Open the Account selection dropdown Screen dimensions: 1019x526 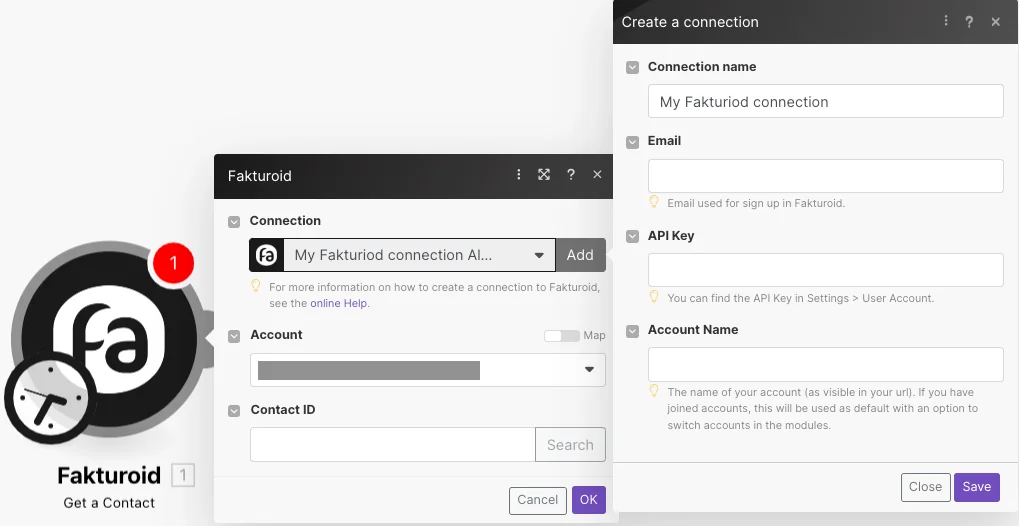428,370
